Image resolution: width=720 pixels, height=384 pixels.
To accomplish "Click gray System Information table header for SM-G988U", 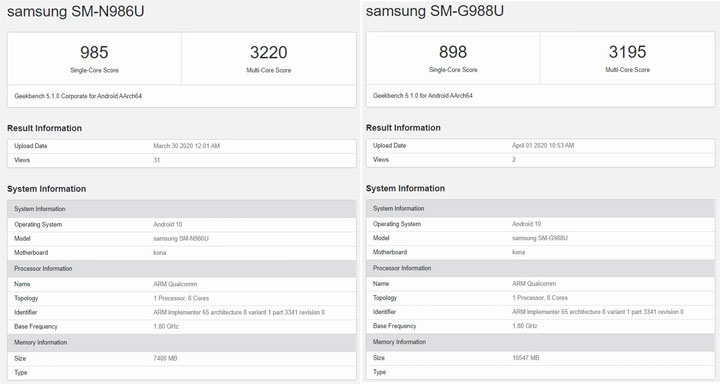I will 540,209.
